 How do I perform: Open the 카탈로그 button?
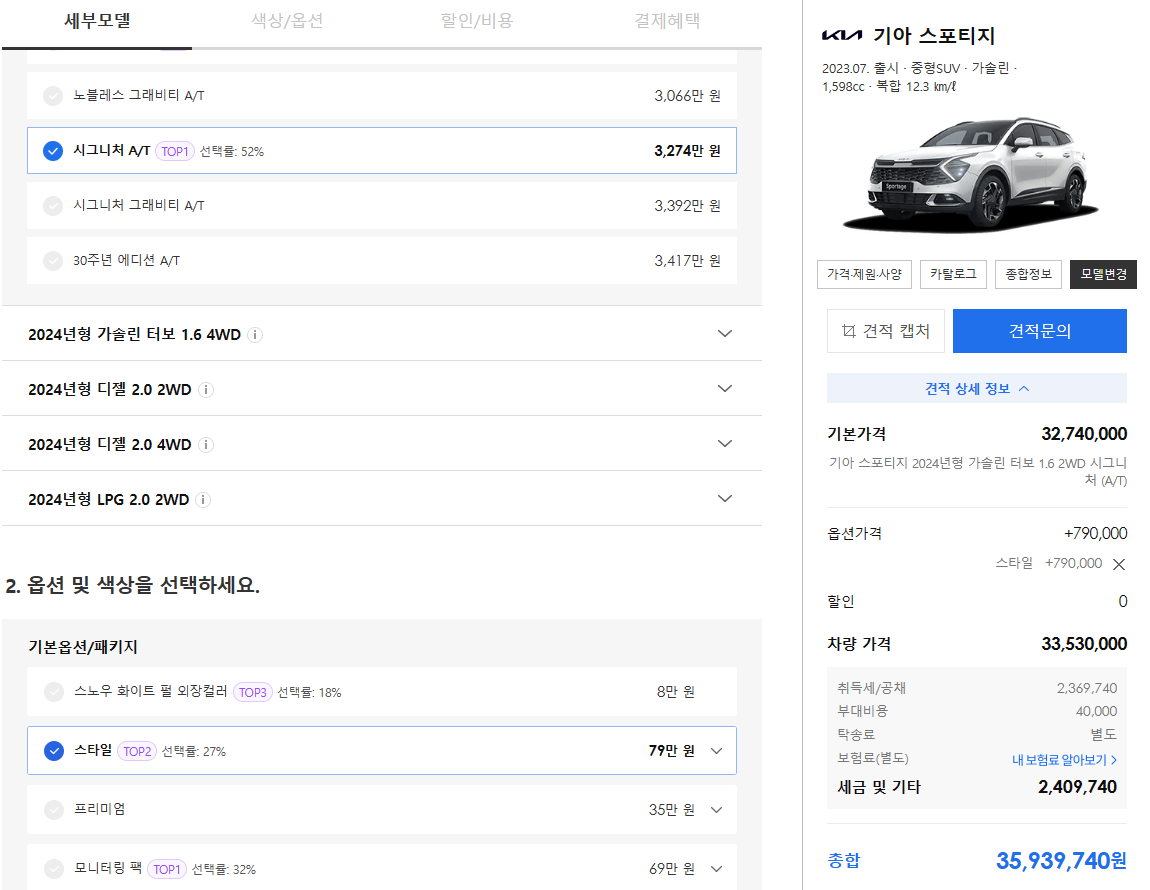click(x=953, y=274)
